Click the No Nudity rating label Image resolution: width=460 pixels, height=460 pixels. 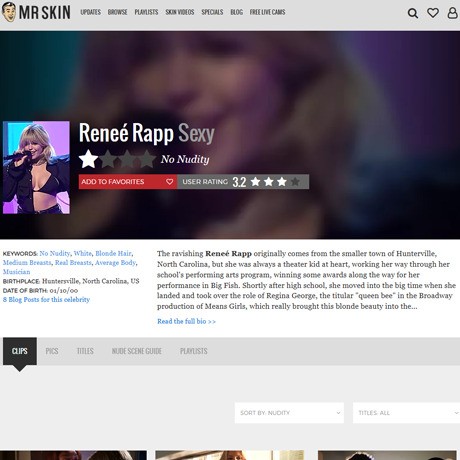click(185, 159)
